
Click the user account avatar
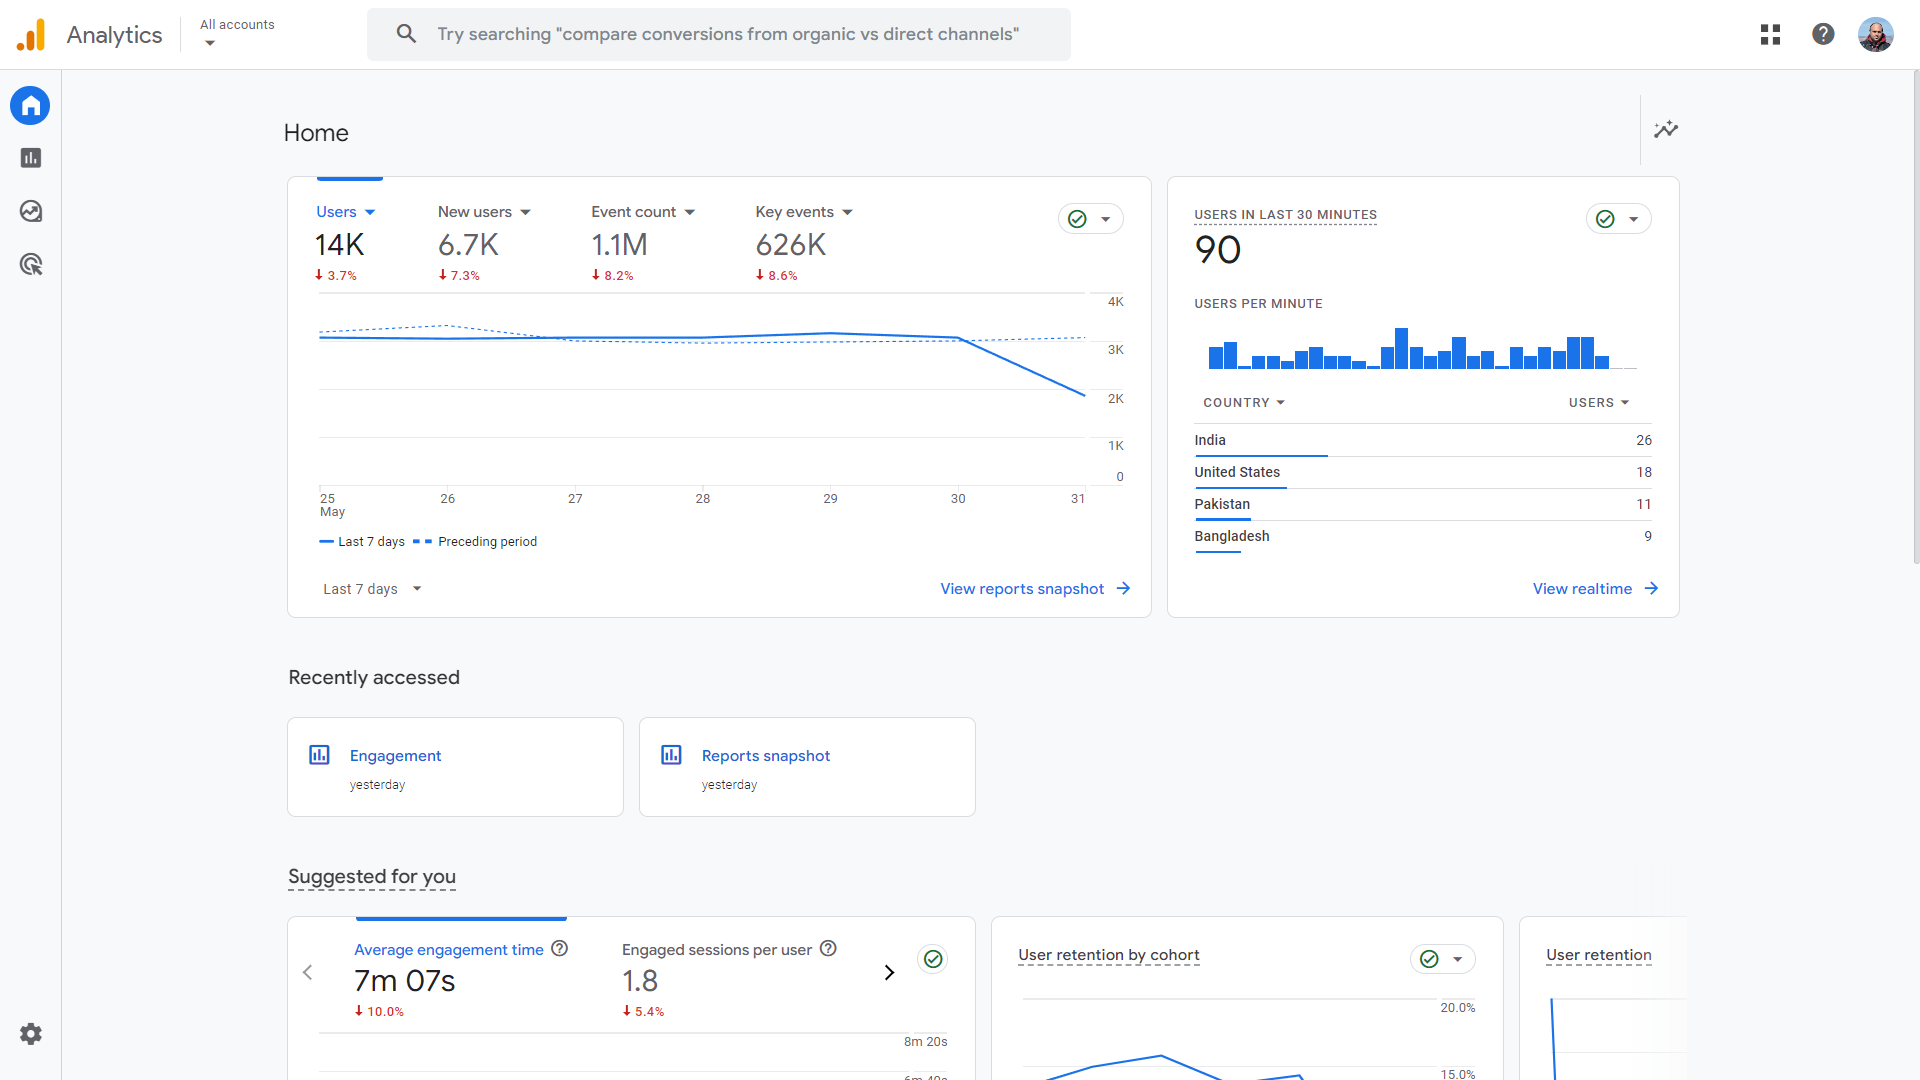pos(1875,35)
